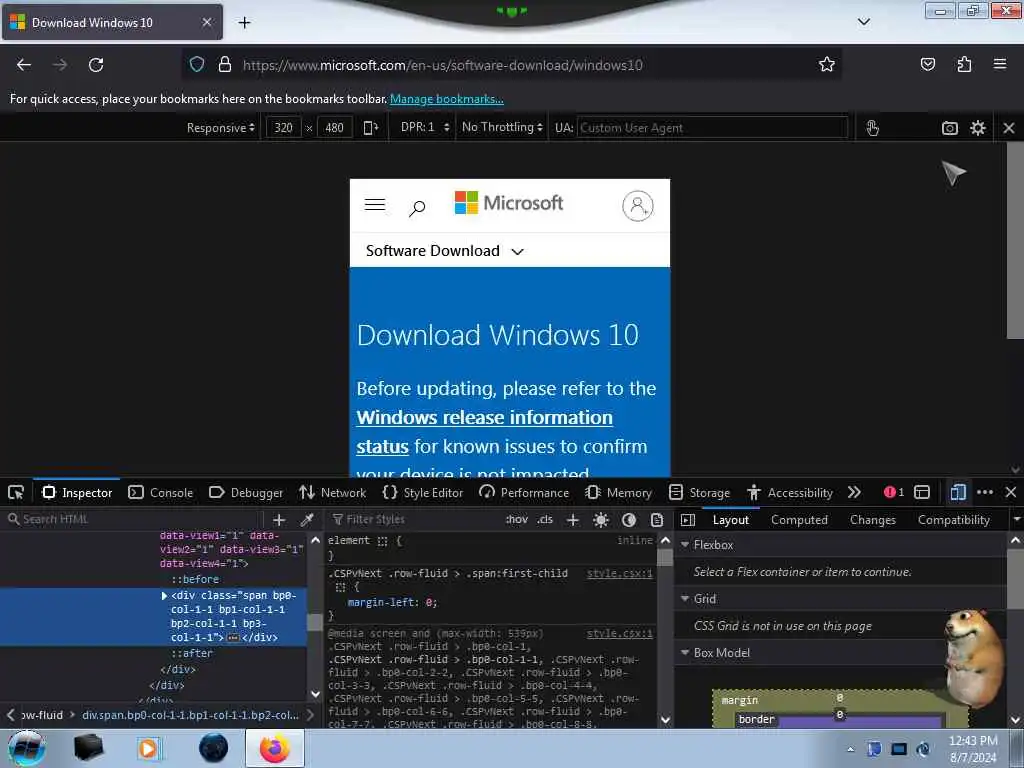Reload the current page
1024x768 pixels.
point(96,65)
